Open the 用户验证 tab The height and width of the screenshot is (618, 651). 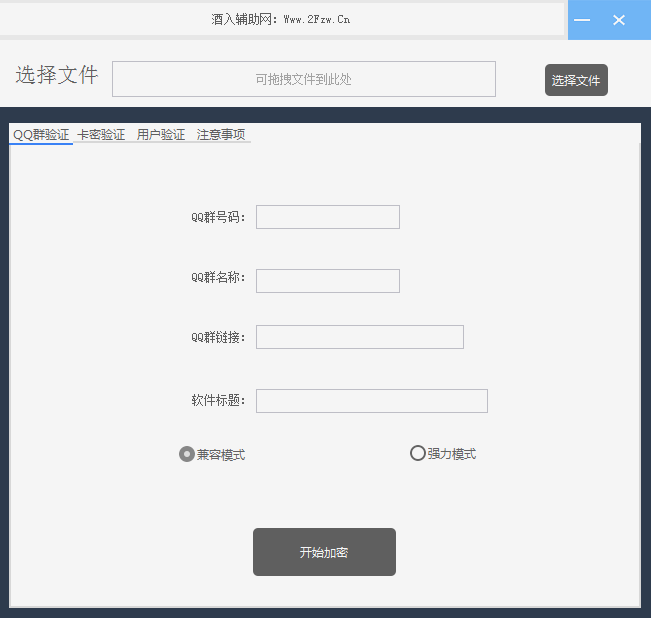point(161,135)
